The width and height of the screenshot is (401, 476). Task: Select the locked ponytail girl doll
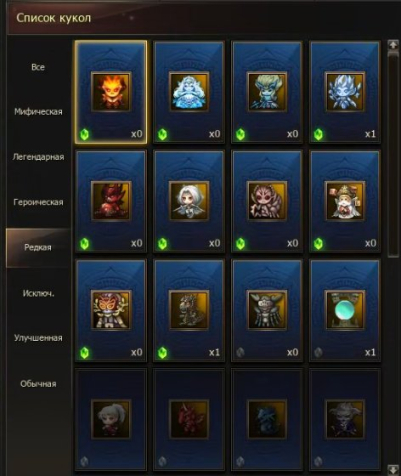click(x=111, y=419)
